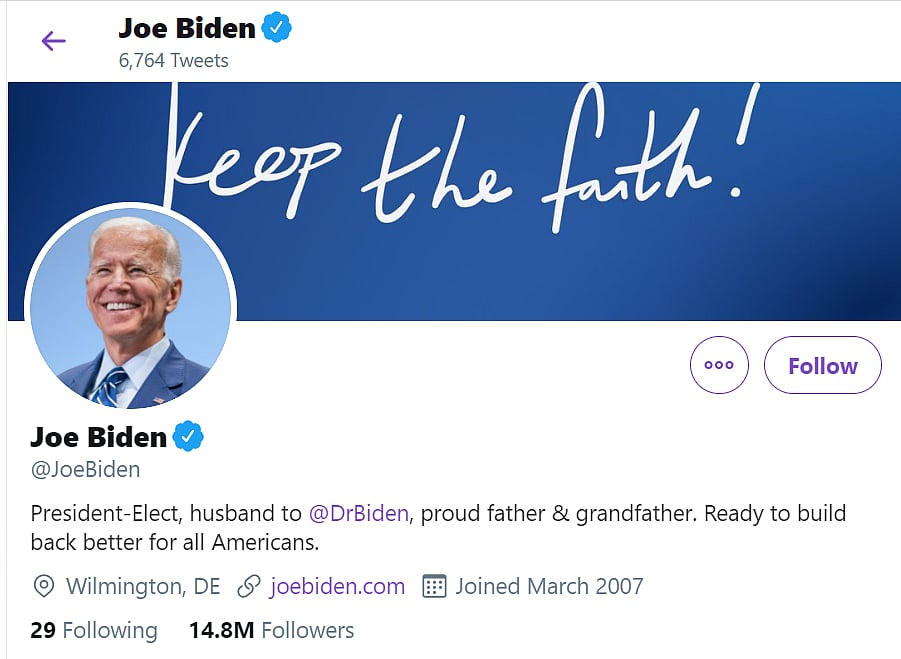The image size is (901, 659).
Task: Click the location pin icon
Action: pos(44,586)
